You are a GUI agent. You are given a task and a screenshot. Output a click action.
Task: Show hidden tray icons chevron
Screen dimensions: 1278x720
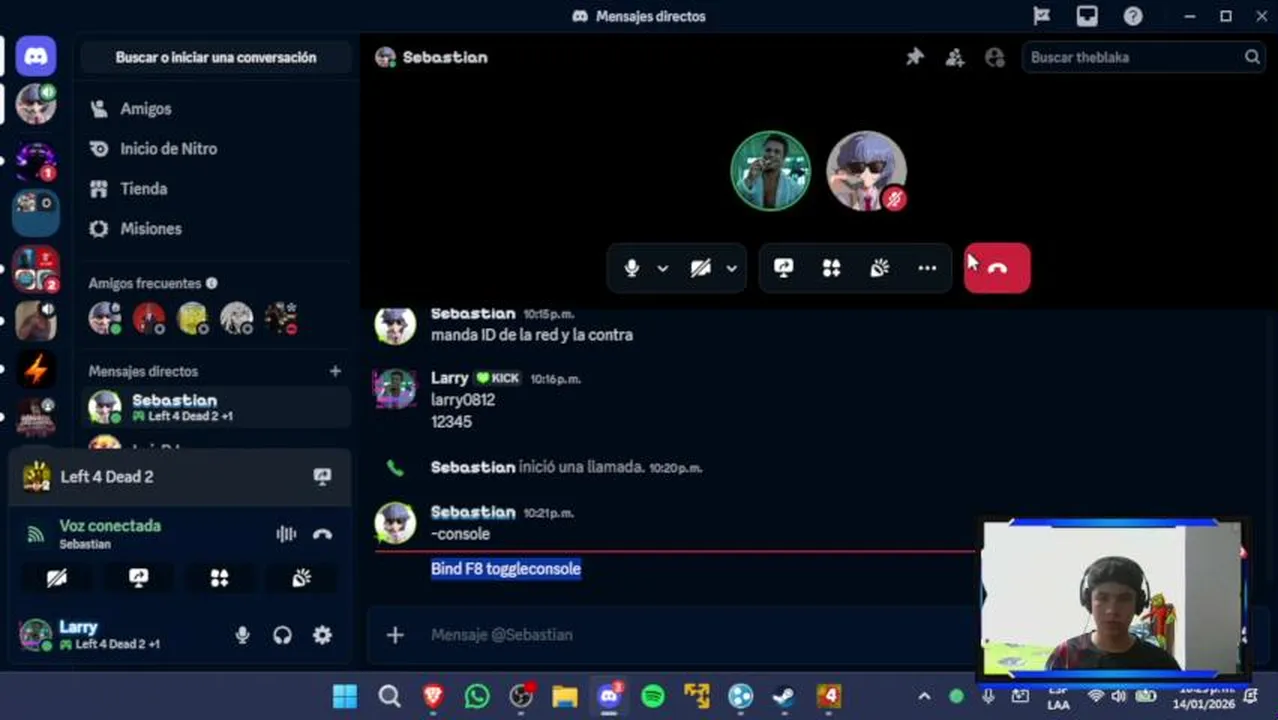(924, 696)
